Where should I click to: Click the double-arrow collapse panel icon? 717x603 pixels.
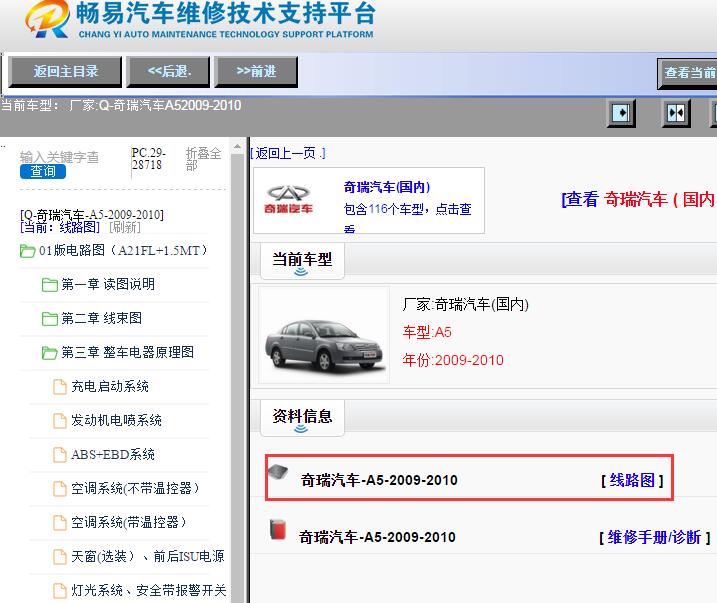(676, 112)
